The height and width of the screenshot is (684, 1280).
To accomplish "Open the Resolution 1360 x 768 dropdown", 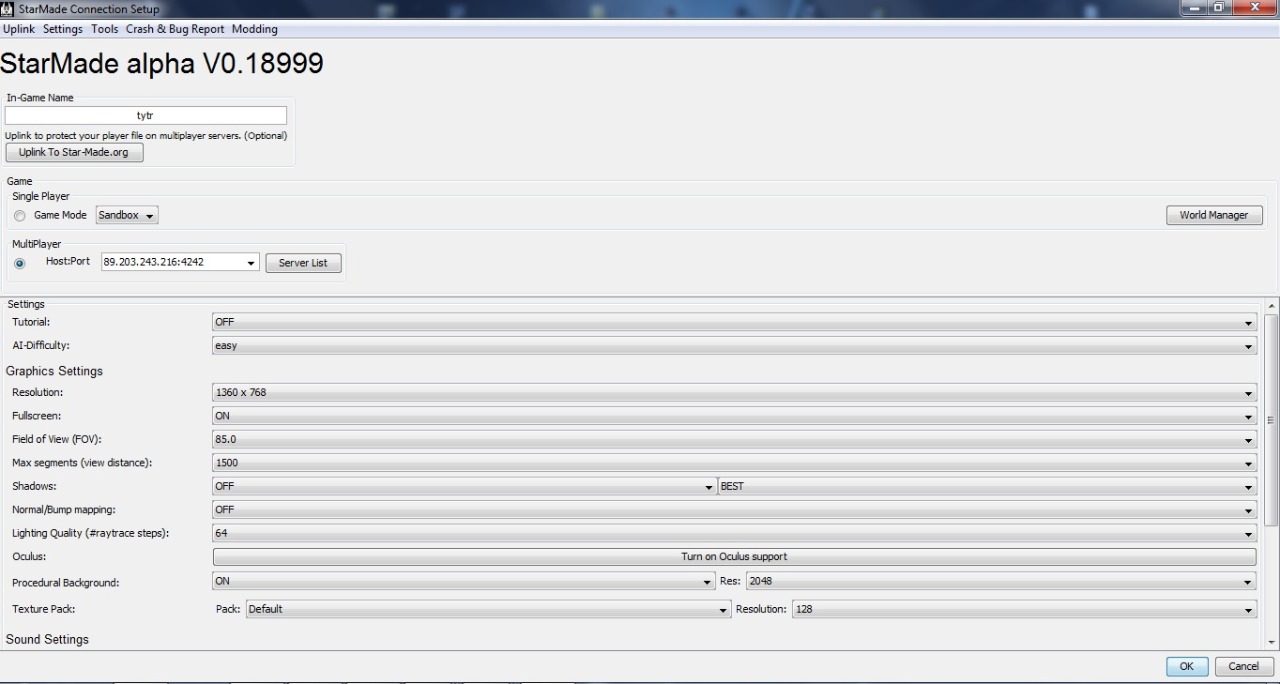I will tap(734, 393).
